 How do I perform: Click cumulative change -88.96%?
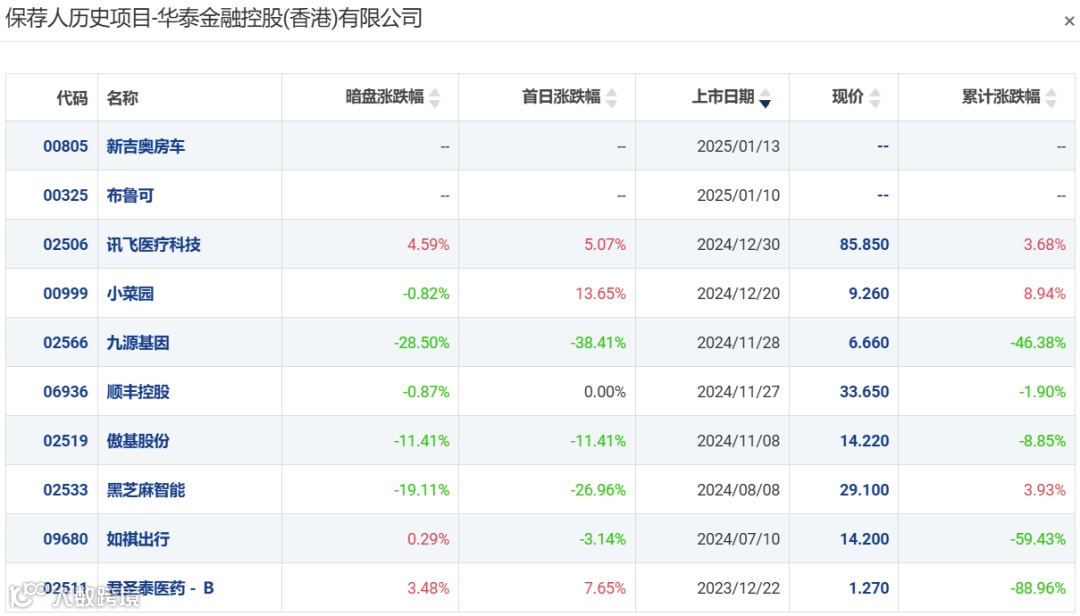pyautogui.click(x=1038, y=588)
